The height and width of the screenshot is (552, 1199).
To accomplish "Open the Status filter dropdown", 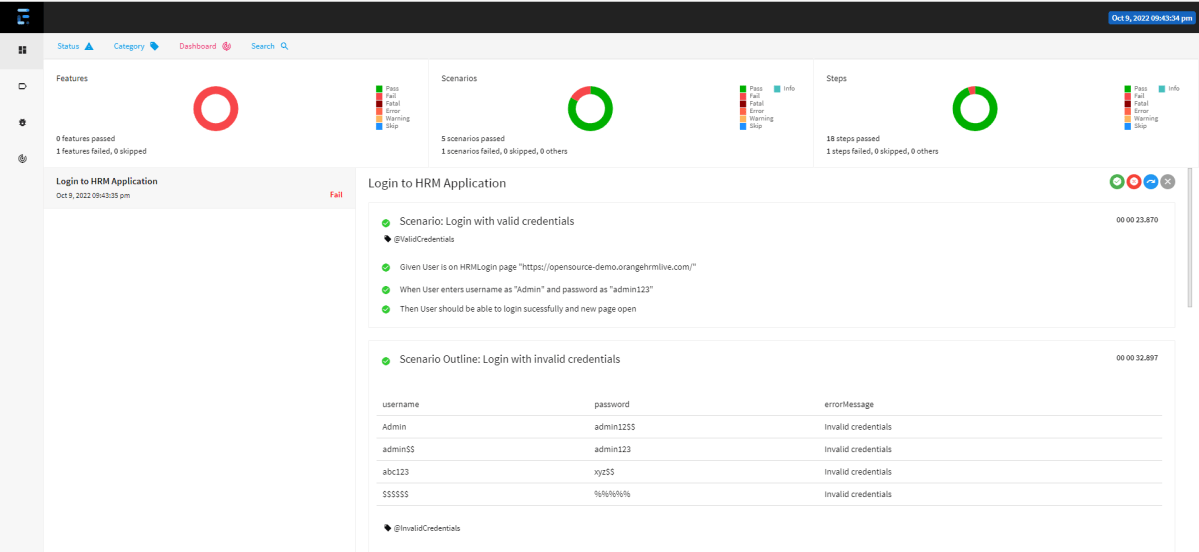I will coord(75,46).
